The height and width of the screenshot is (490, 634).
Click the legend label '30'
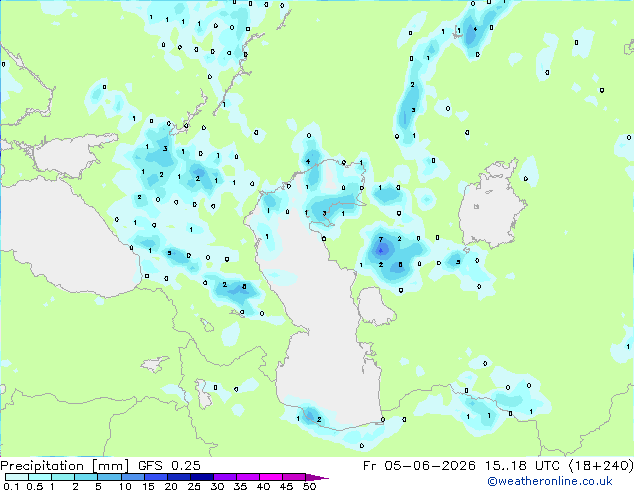(217, 486)
